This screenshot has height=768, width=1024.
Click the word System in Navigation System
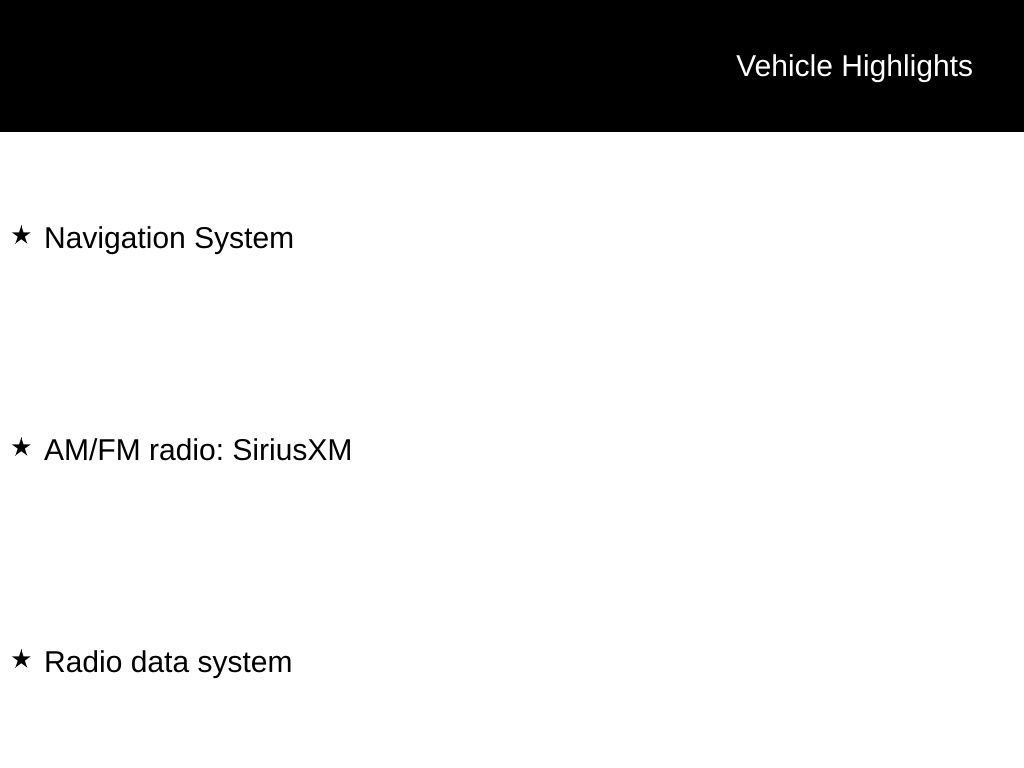point(244,238)
